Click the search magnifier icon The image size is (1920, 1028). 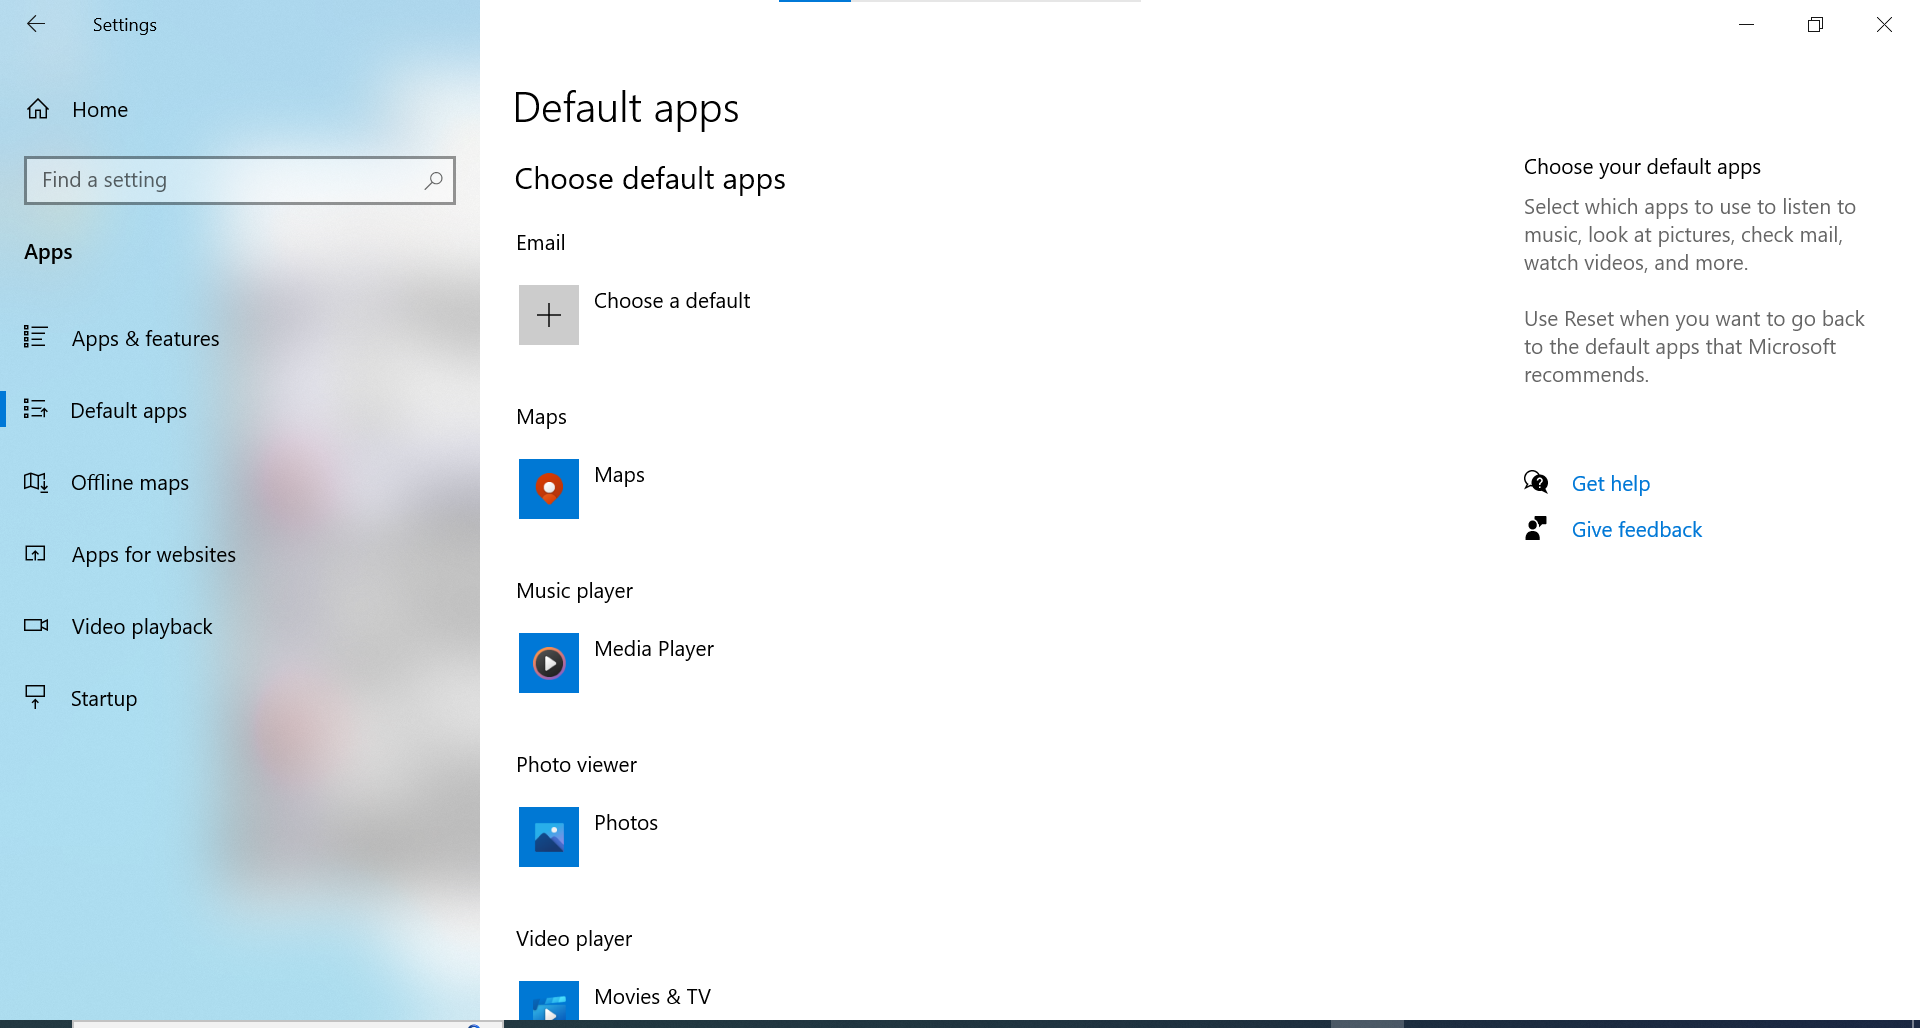coord(433,180)
